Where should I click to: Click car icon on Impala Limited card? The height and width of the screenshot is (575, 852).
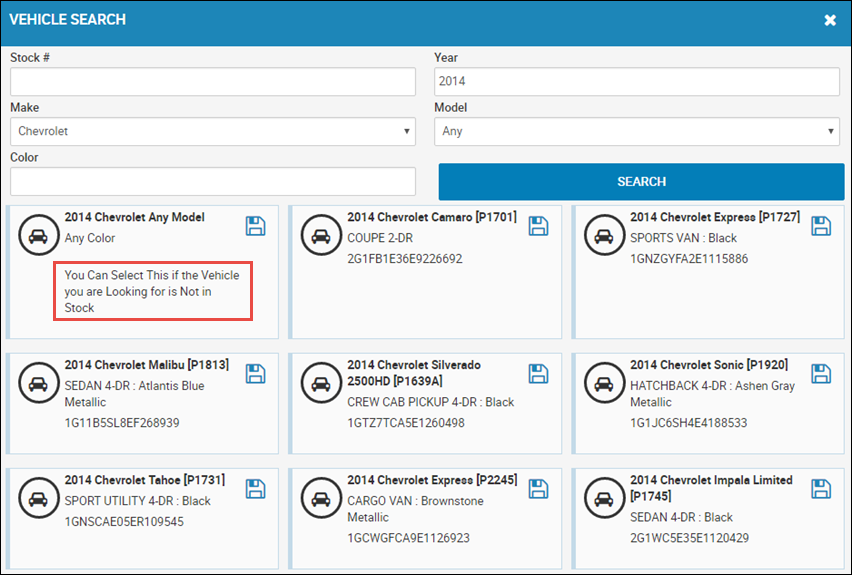tap(604, 498)
